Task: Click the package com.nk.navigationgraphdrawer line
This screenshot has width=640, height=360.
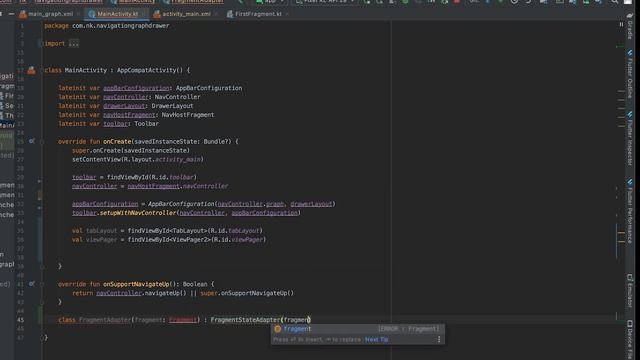Action: tap(107, 26)
